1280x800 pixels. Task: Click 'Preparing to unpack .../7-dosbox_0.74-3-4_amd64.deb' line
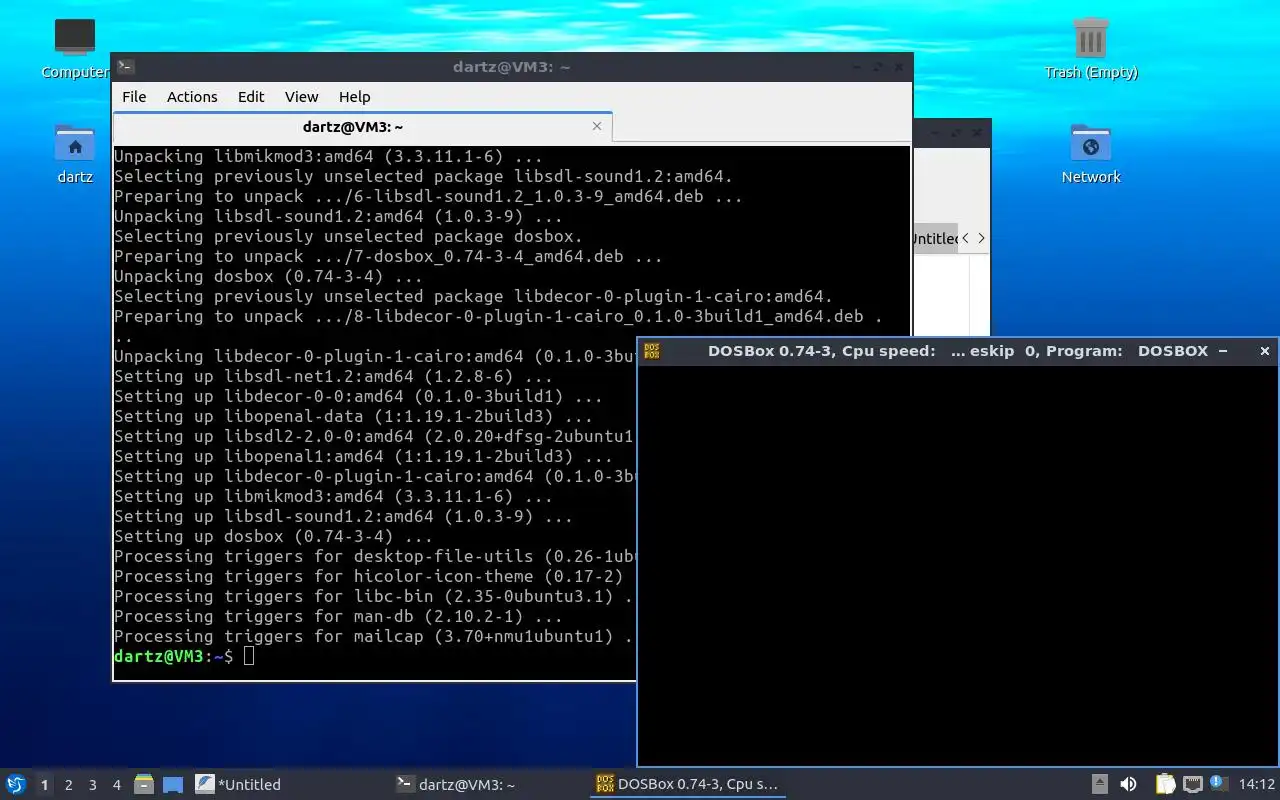pos(388,256)
